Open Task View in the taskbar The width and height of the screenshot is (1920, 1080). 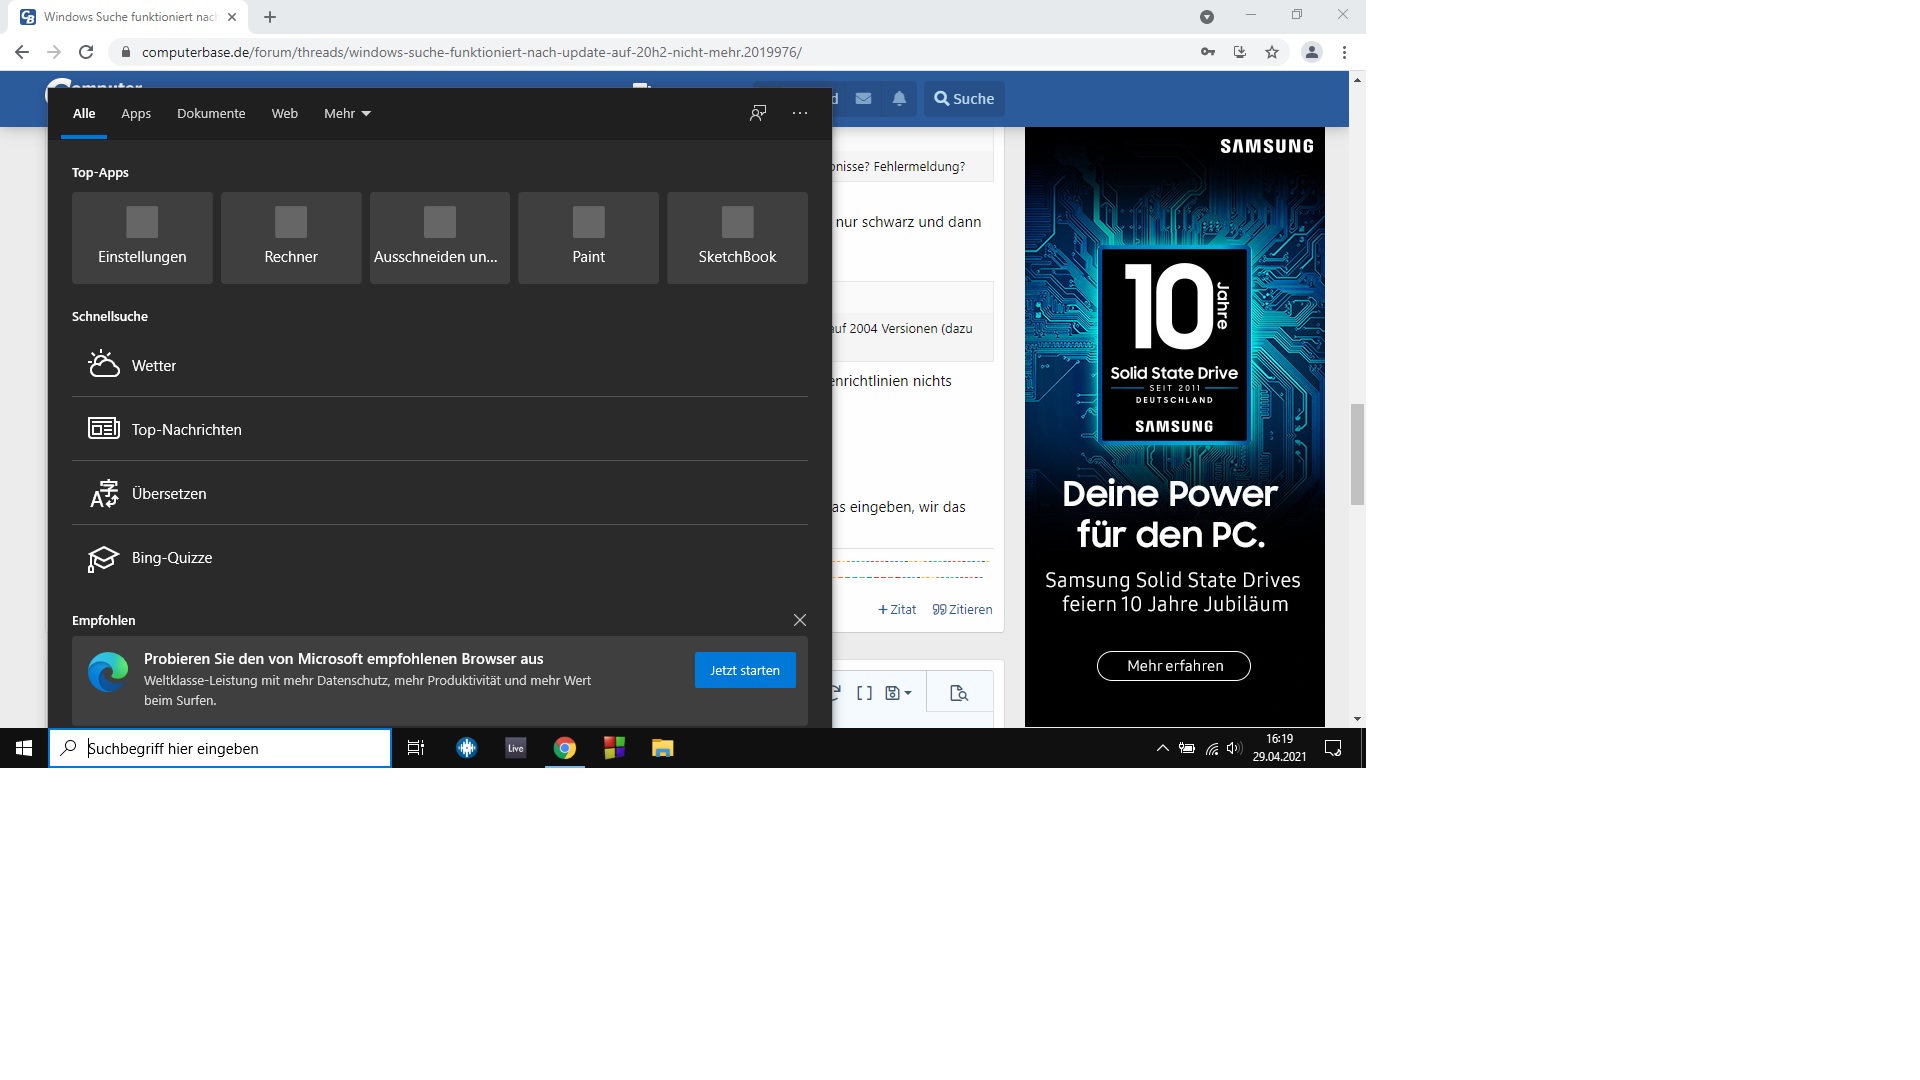point(416,748)
